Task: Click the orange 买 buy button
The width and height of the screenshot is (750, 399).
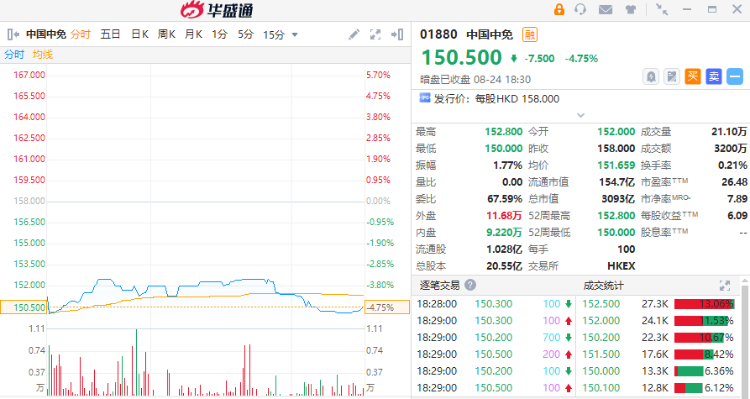Action: tap(693, 77)
